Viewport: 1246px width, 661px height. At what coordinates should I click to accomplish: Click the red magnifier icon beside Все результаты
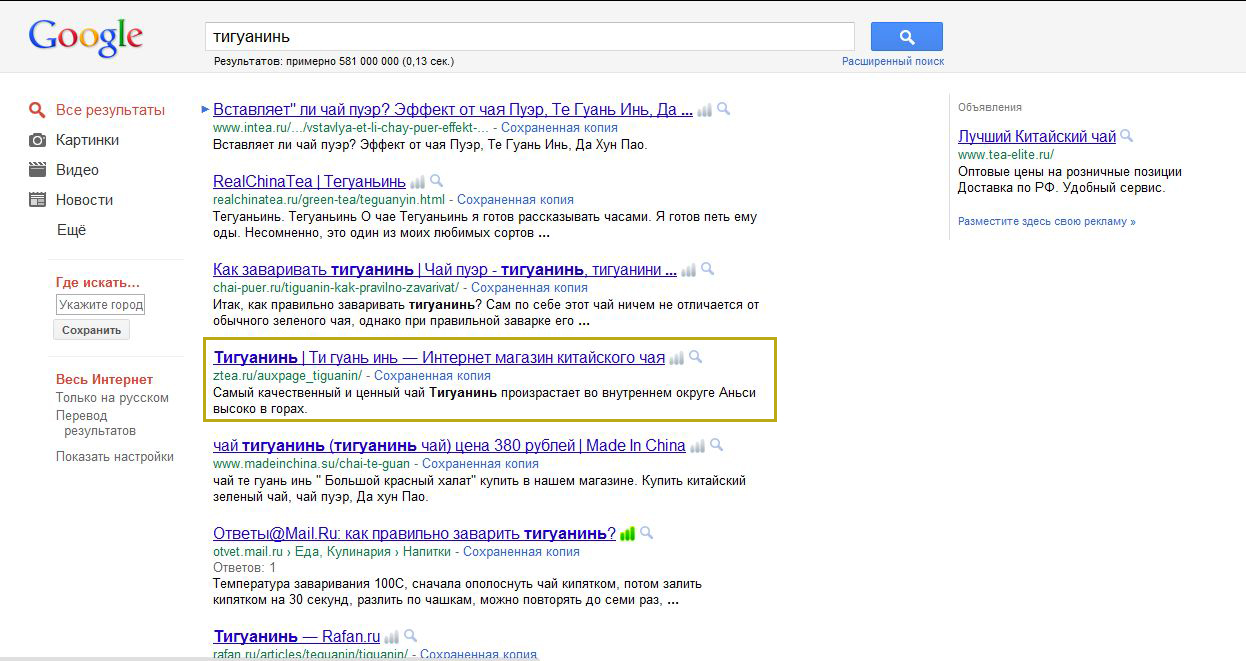(37, 110)
